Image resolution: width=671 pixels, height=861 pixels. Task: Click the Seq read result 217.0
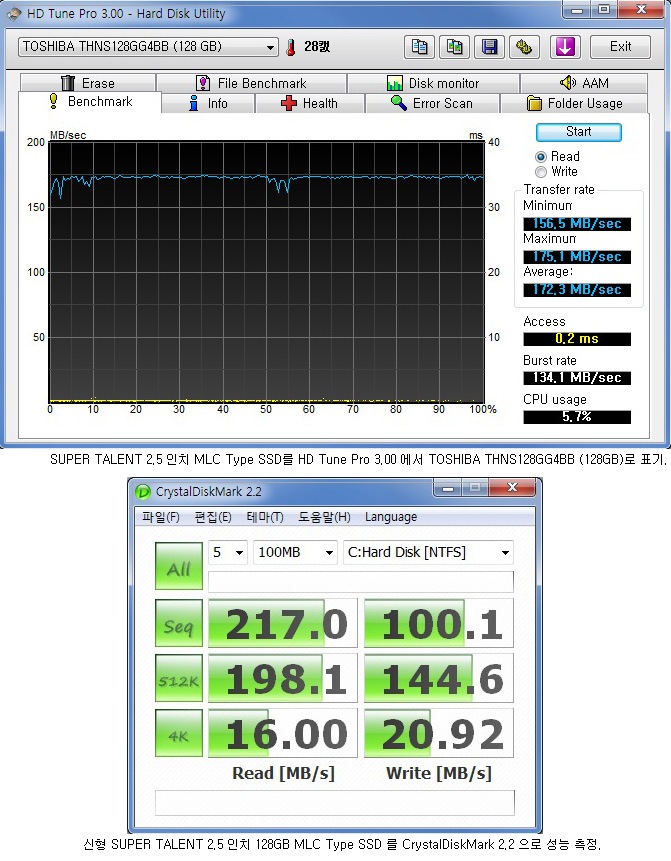tap(283, 623)
